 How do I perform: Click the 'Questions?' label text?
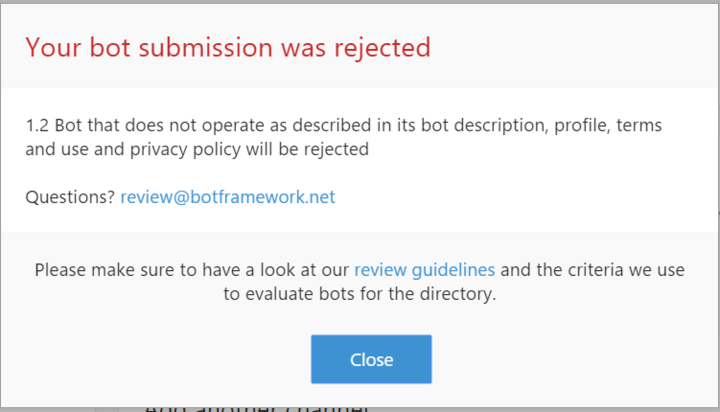click(70, 197)
